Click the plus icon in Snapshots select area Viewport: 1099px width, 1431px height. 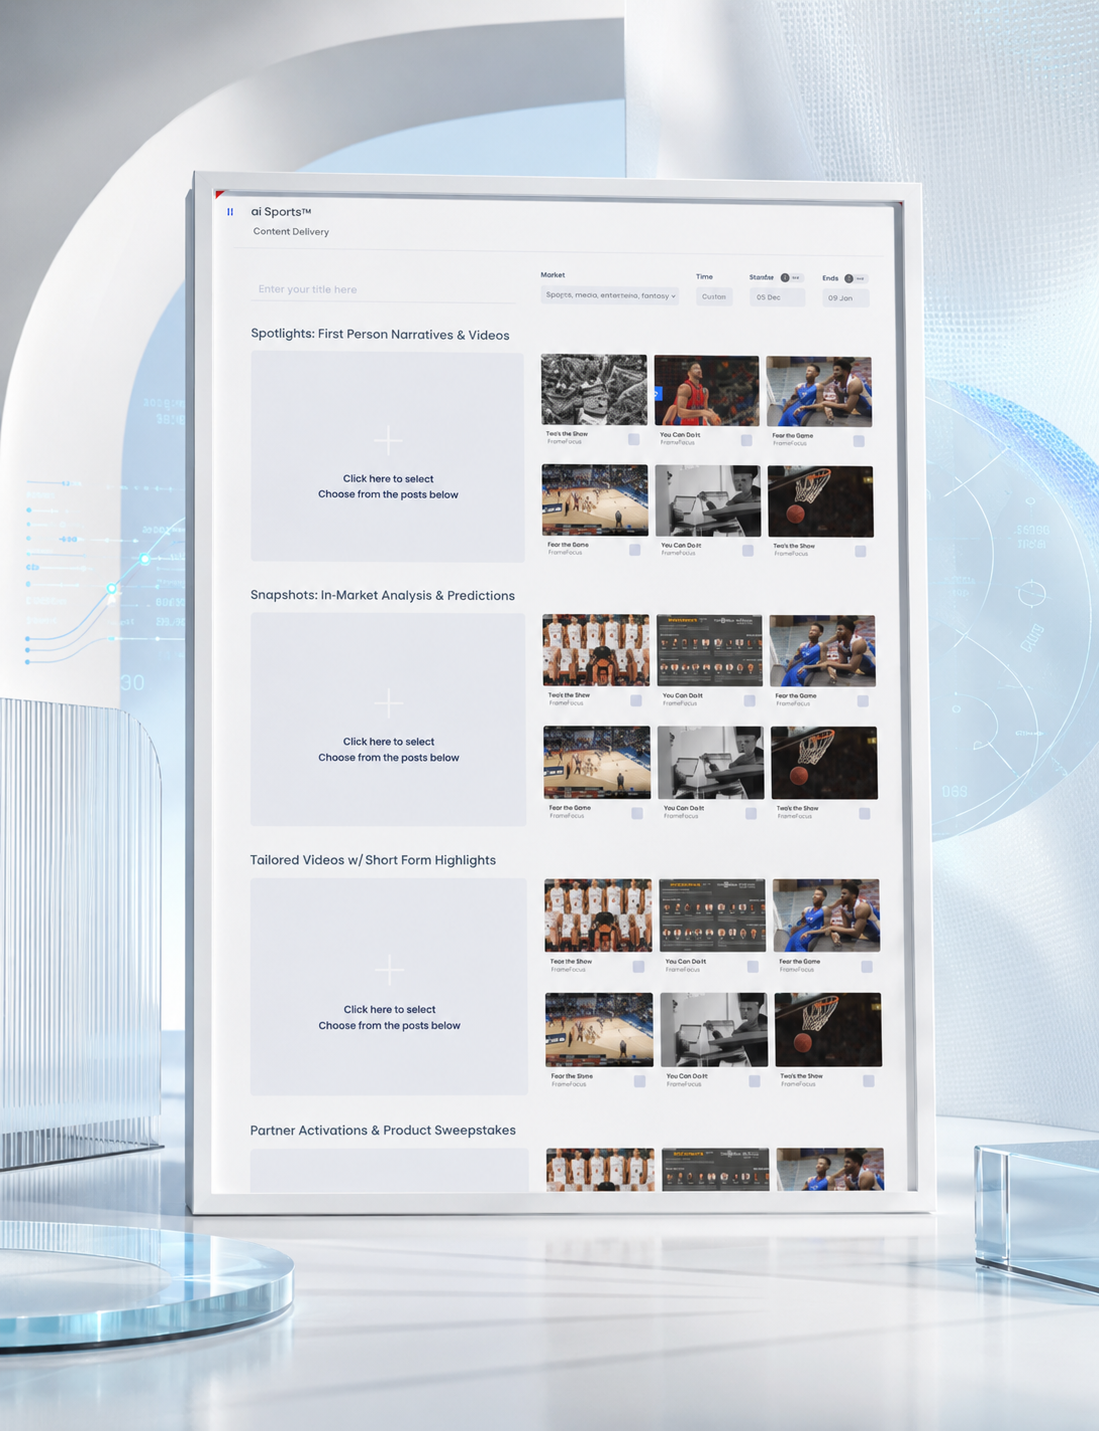[389, 703]
